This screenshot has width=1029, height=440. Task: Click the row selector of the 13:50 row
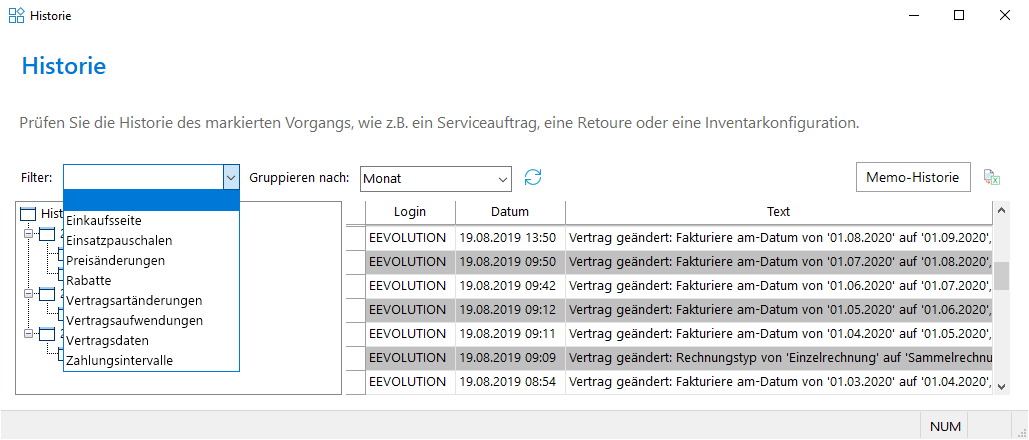(x=356, y=237)
